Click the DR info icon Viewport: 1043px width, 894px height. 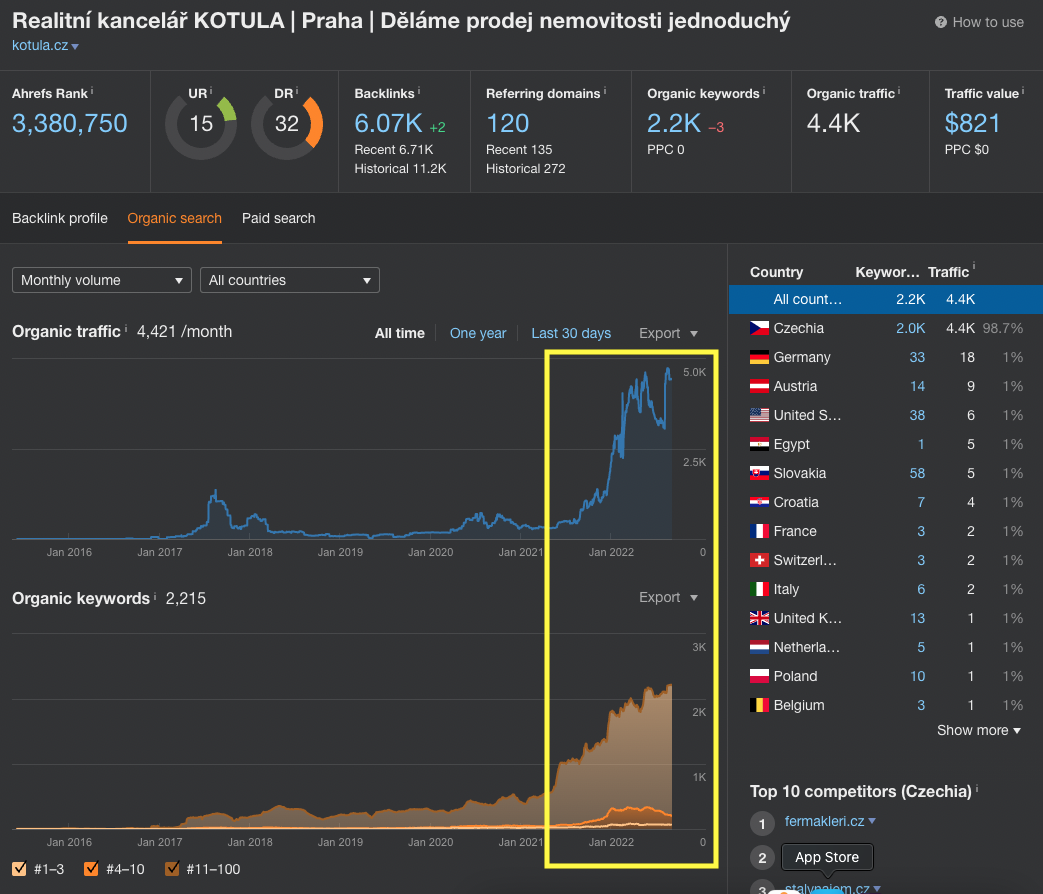click(x=297, y=90)
